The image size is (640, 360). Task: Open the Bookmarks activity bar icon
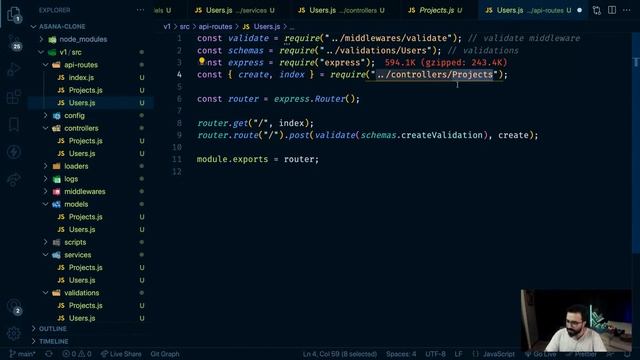(14, 124)
